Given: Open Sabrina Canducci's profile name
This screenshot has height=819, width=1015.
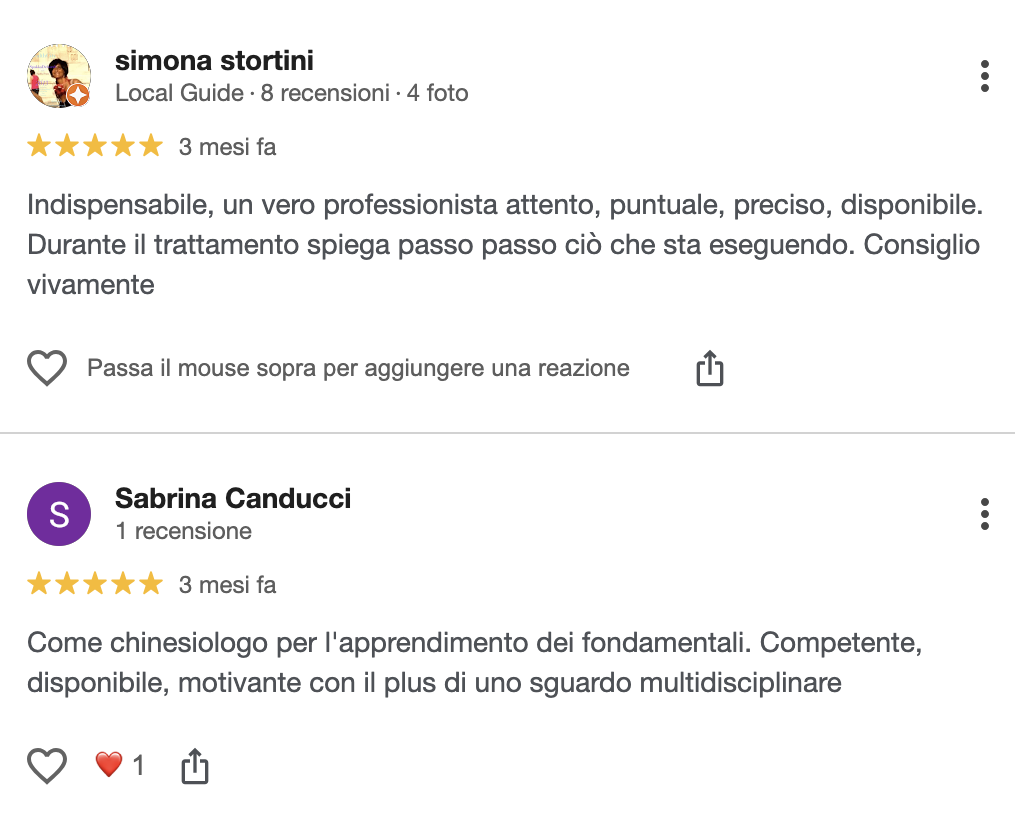Looking at the screenshot, I should [x=233, y=498].
